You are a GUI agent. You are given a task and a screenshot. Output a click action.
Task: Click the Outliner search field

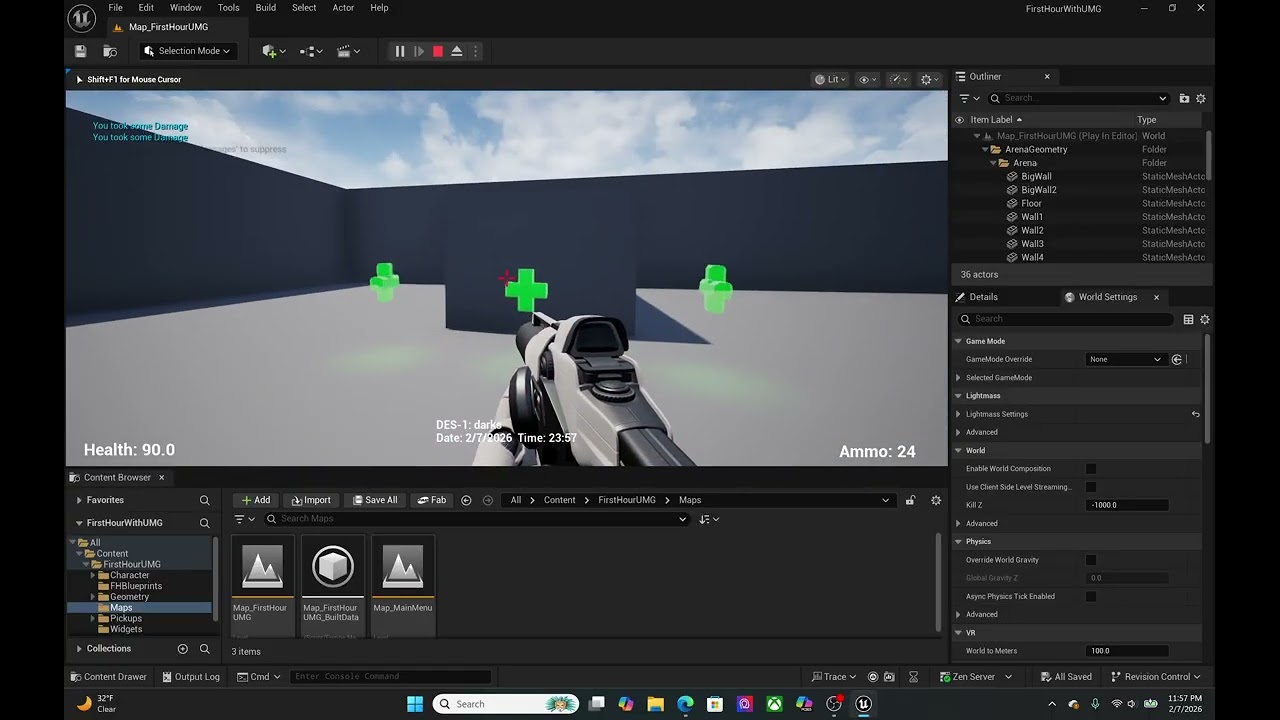tap(1078, 98)
